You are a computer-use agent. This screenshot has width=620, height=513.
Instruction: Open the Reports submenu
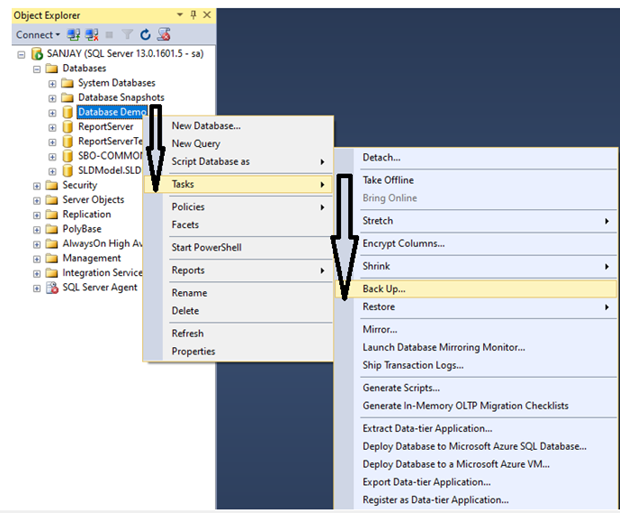tap(239, 271)
